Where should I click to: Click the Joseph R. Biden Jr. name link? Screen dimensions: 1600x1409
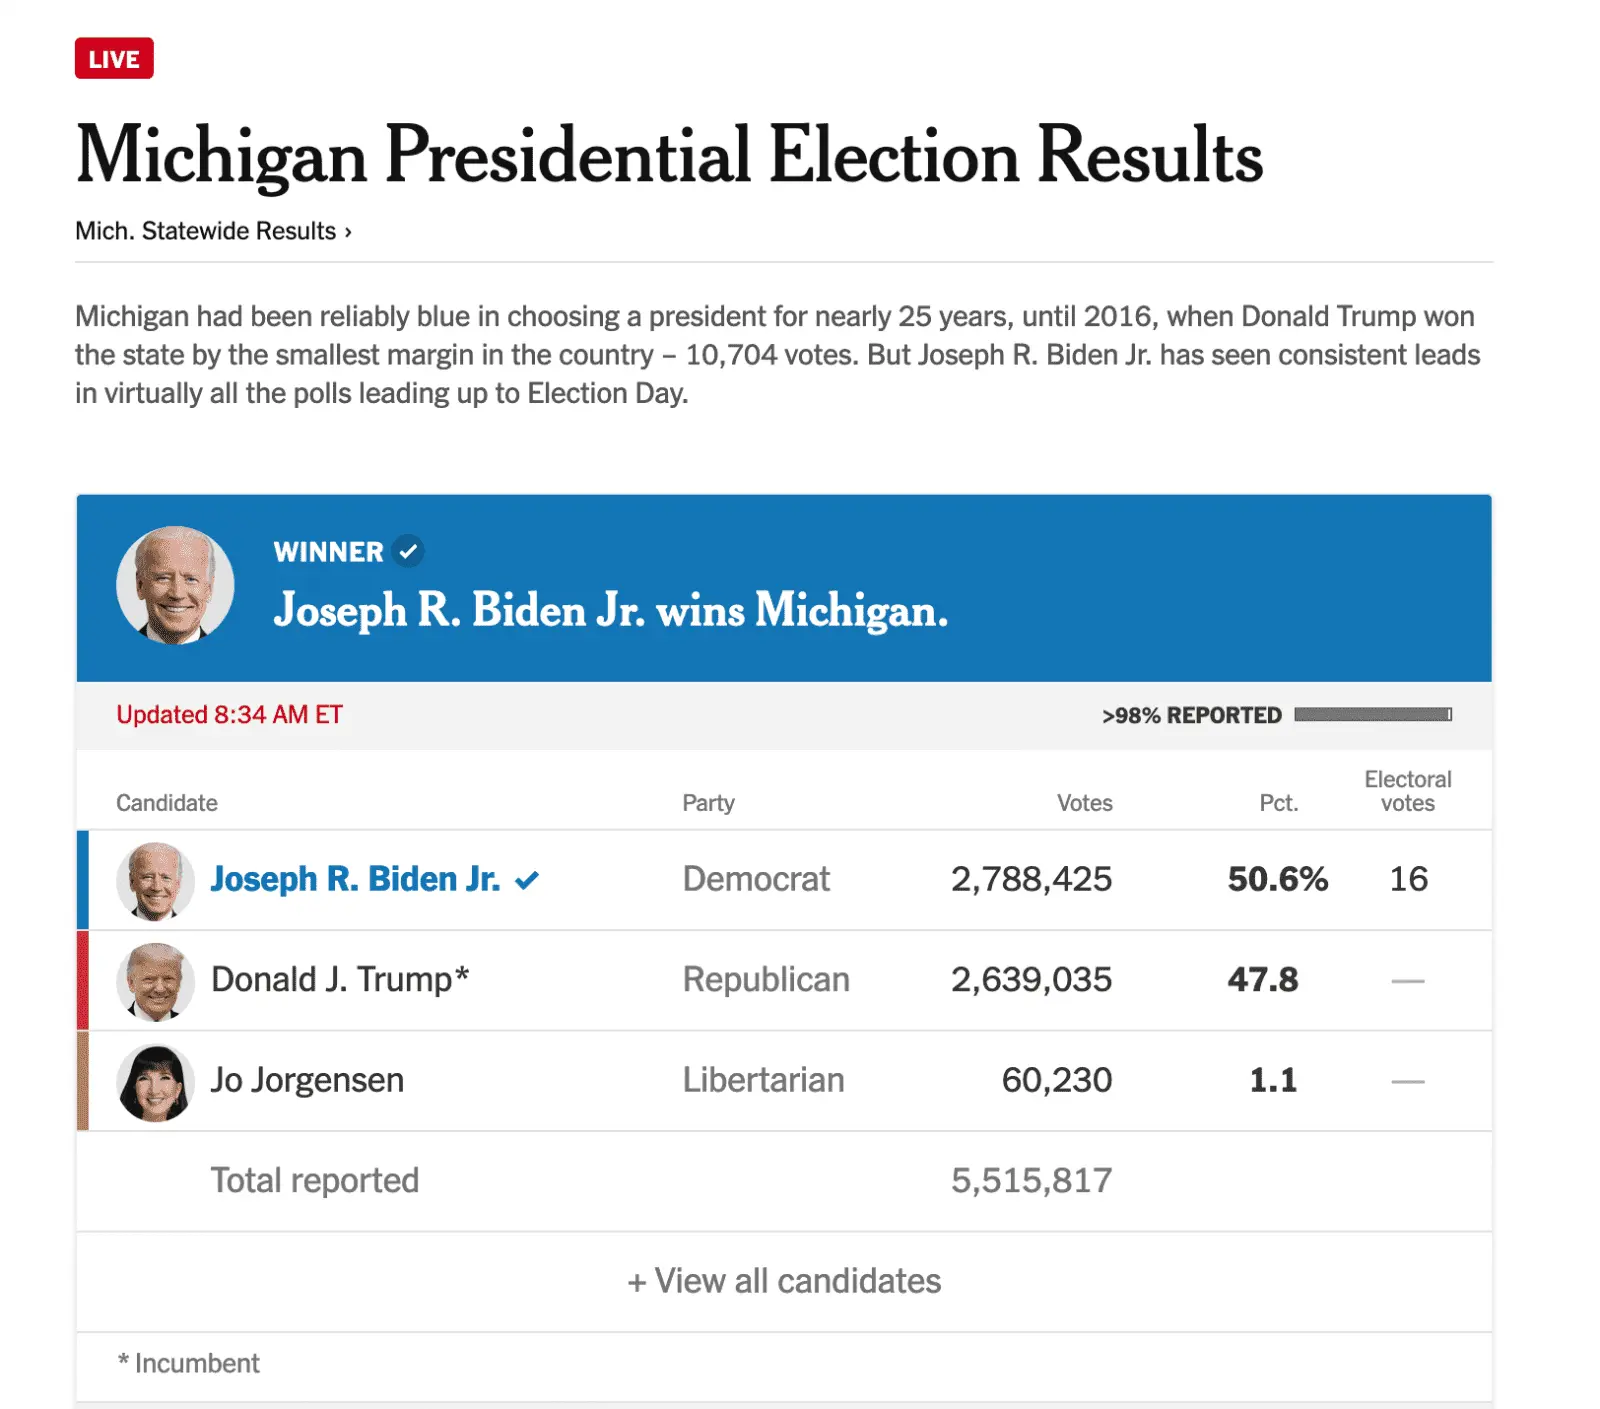(355, 879)
